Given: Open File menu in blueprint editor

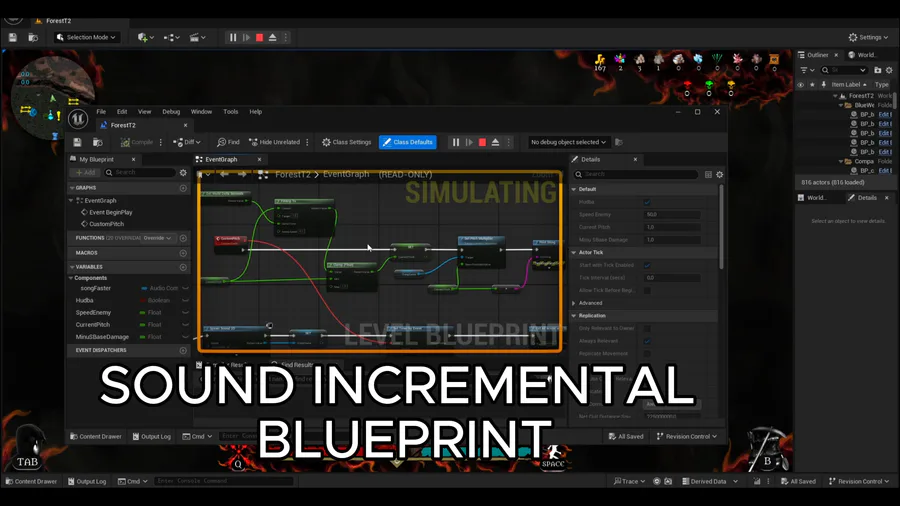Looking at the screenshot, I should 101,112.
